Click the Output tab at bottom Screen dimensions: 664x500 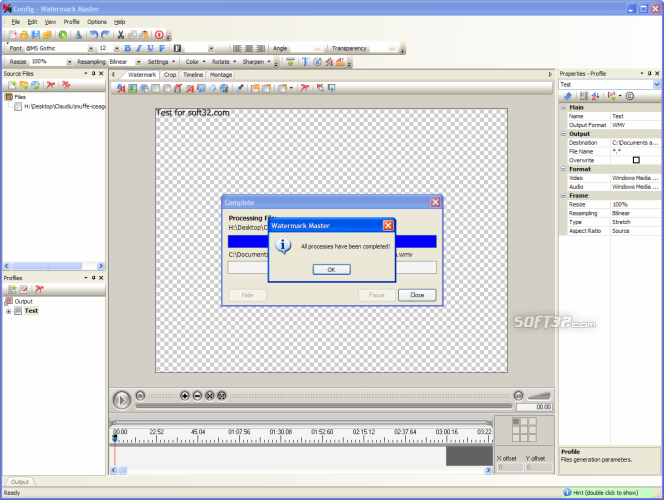(19, 482)
